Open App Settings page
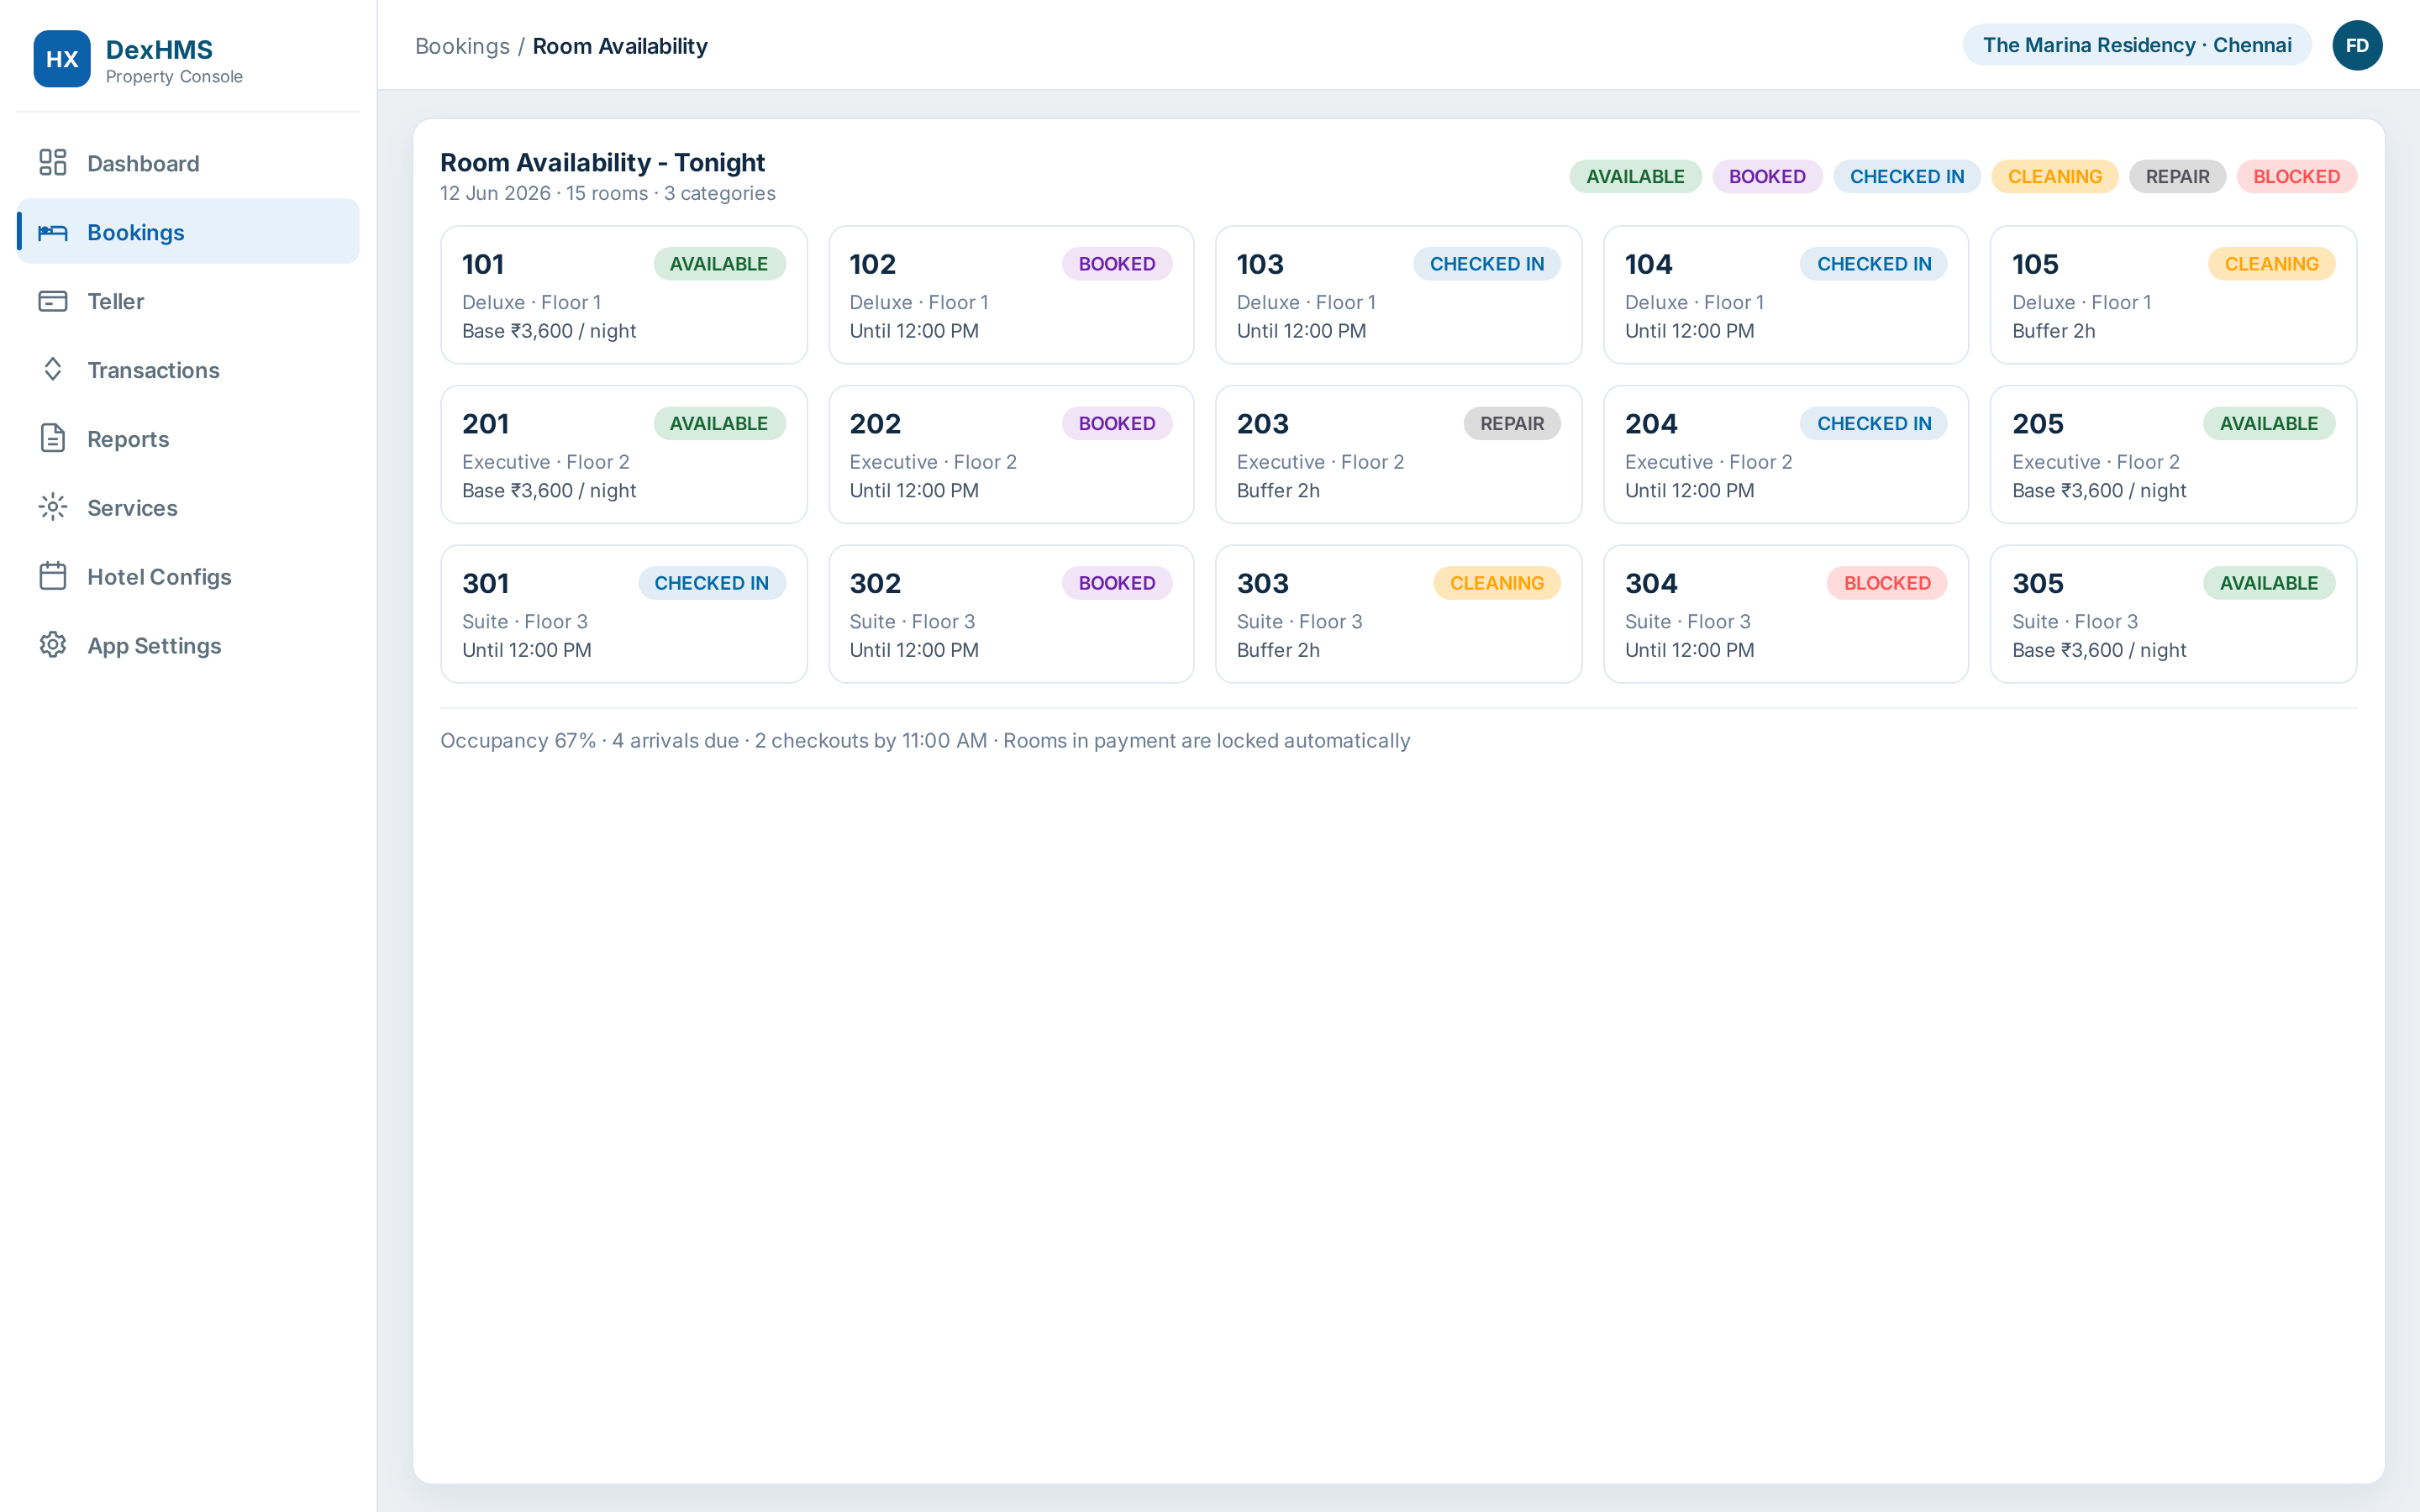This screenshot has width=2420, height=1512. pyautogui.click(x=188, y=646)
